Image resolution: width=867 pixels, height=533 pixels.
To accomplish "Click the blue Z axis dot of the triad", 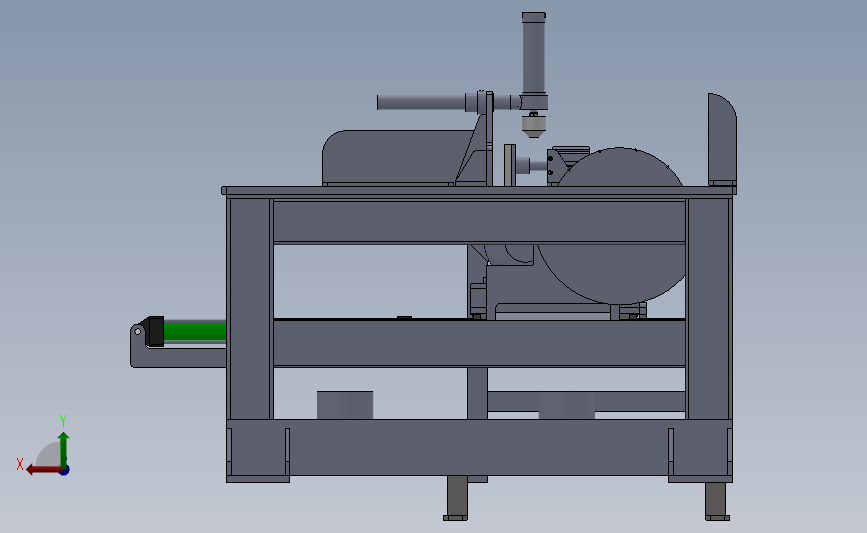I will [65, 471].
